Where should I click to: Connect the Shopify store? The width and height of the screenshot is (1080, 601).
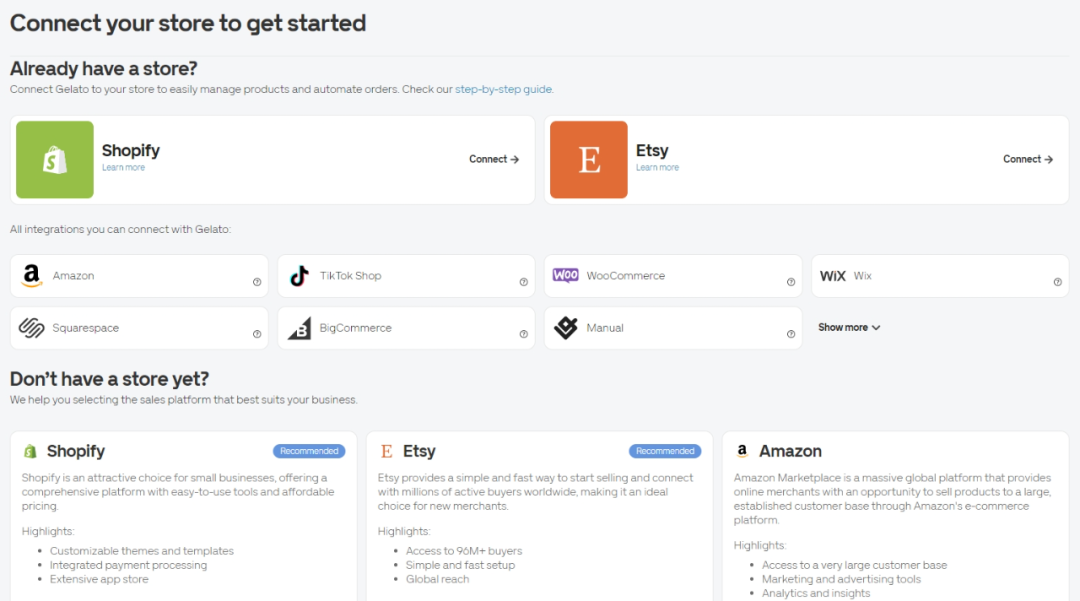coord(494,159)
